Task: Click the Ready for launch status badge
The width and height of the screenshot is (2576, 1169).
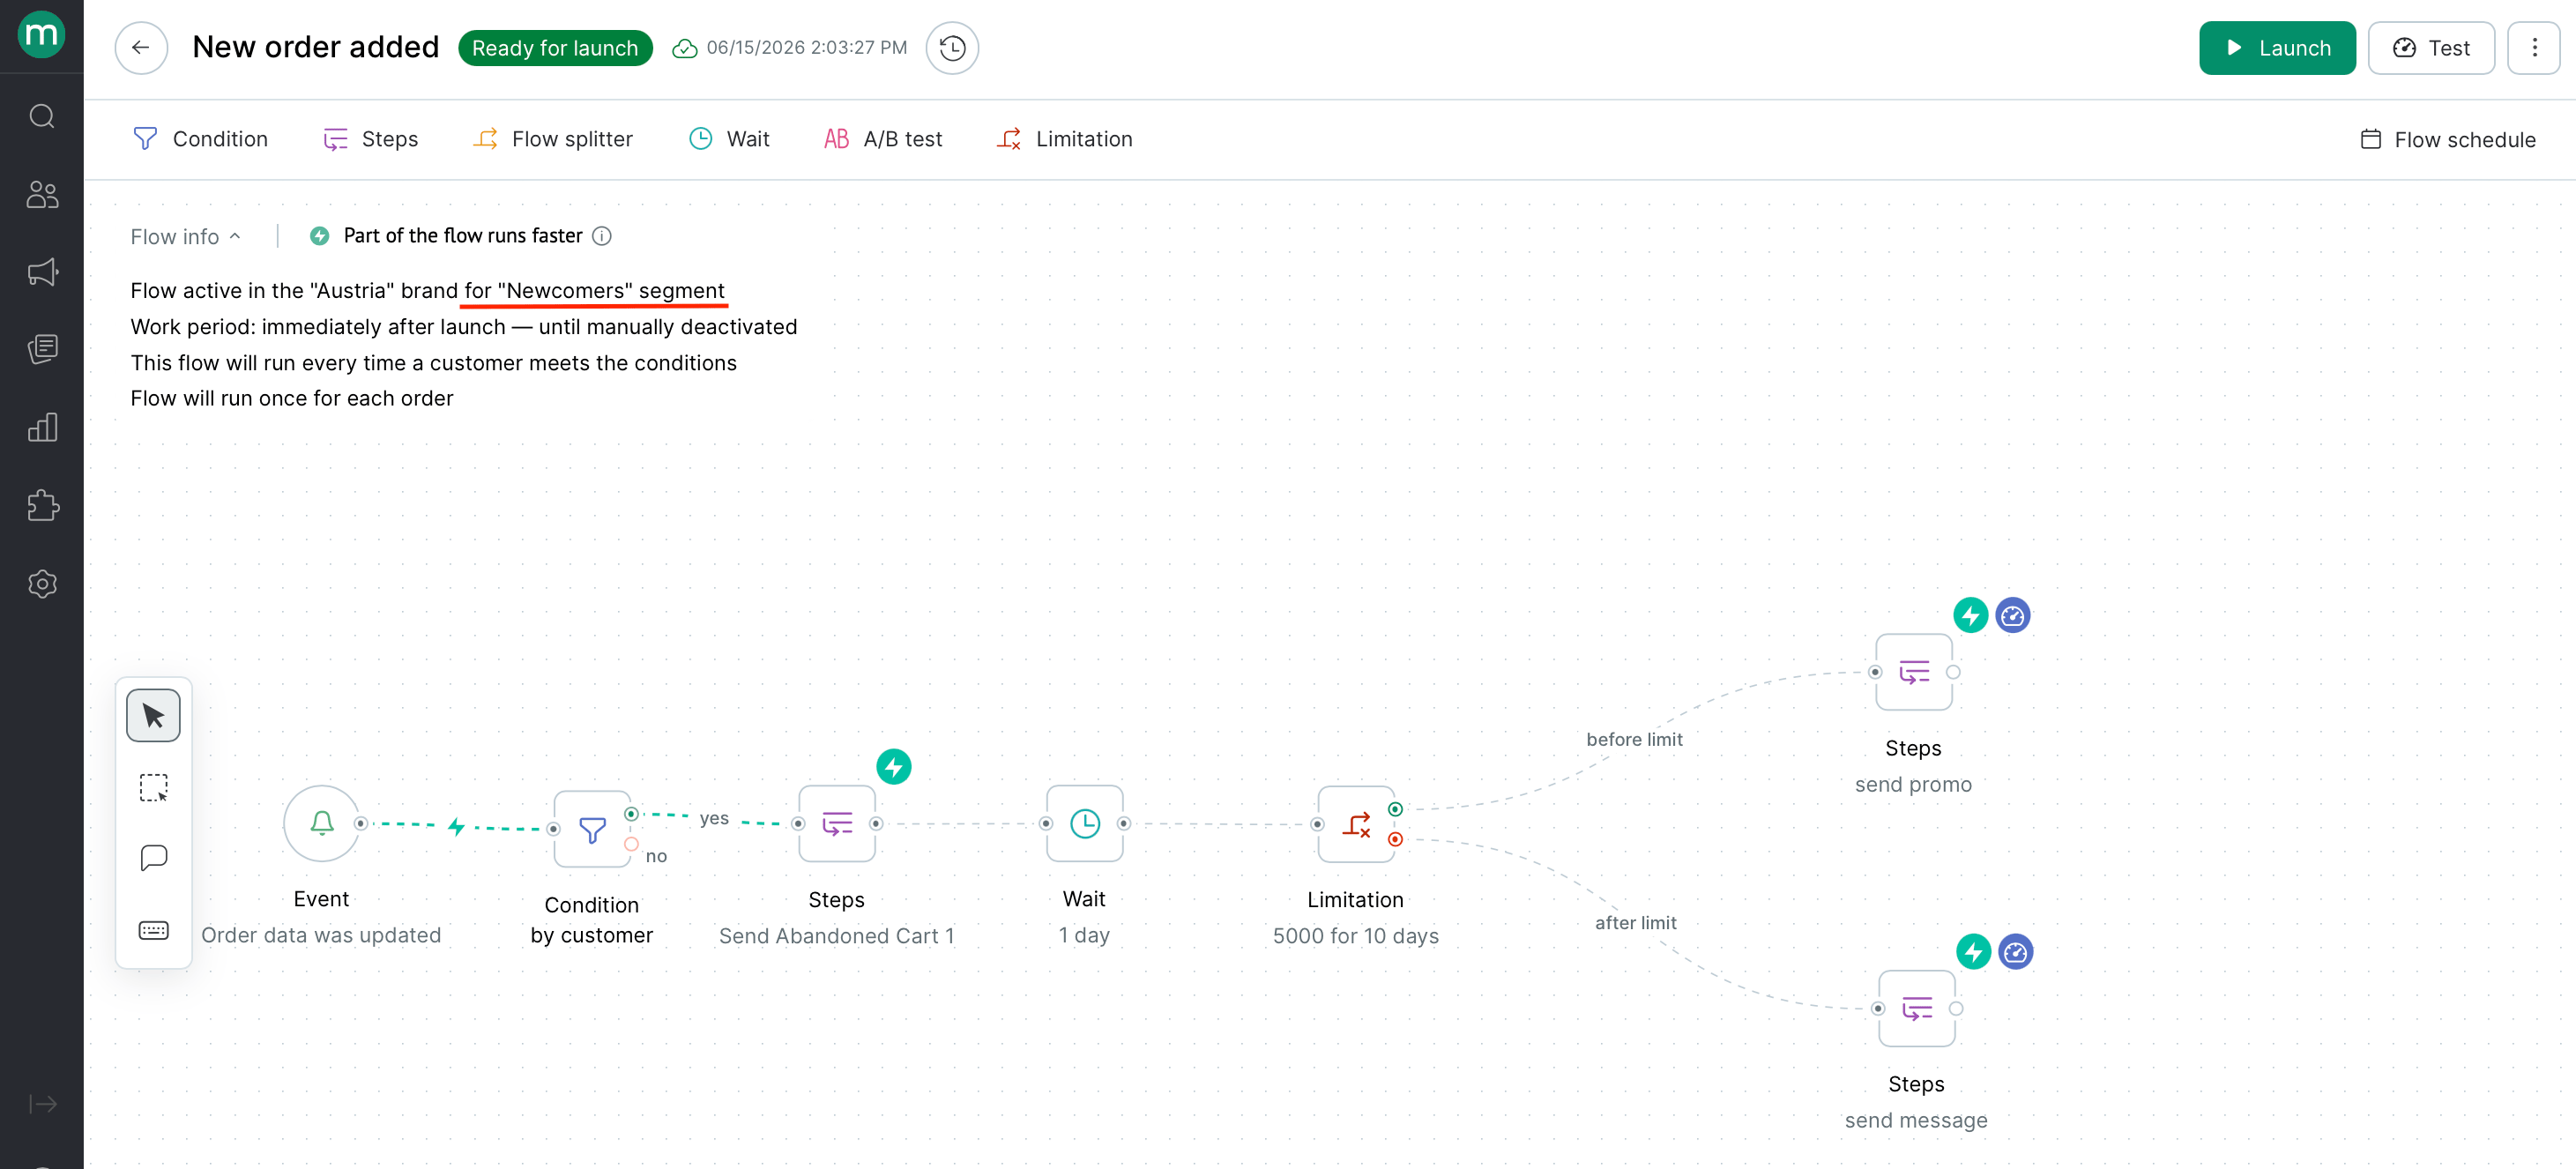Action: pos(555,48)
